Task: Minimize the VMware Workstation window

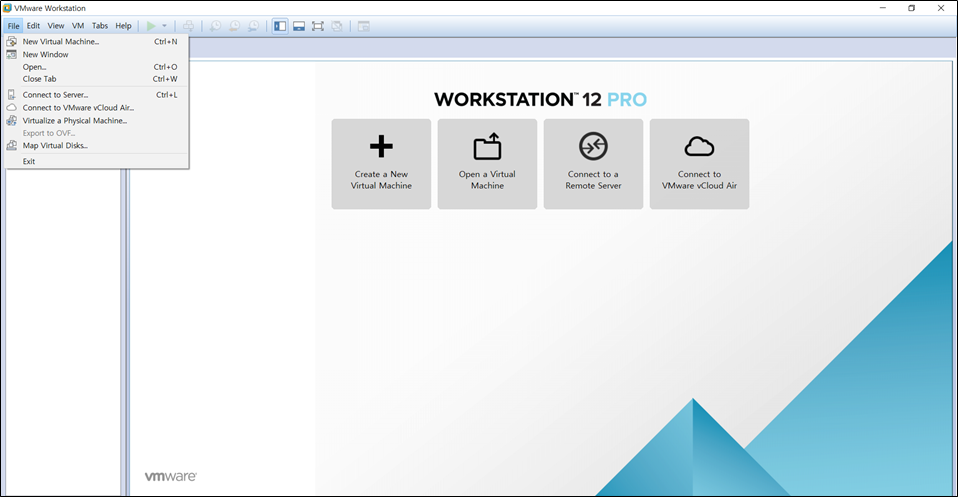Action: 883,8
